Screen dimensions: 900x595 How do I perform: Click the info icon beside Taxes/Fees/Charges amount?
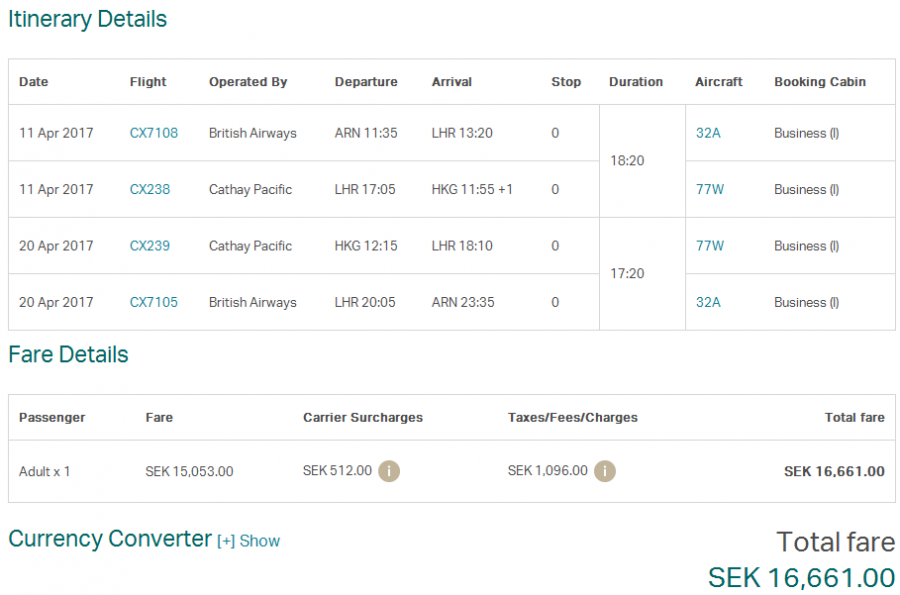(x=605, y=471)
